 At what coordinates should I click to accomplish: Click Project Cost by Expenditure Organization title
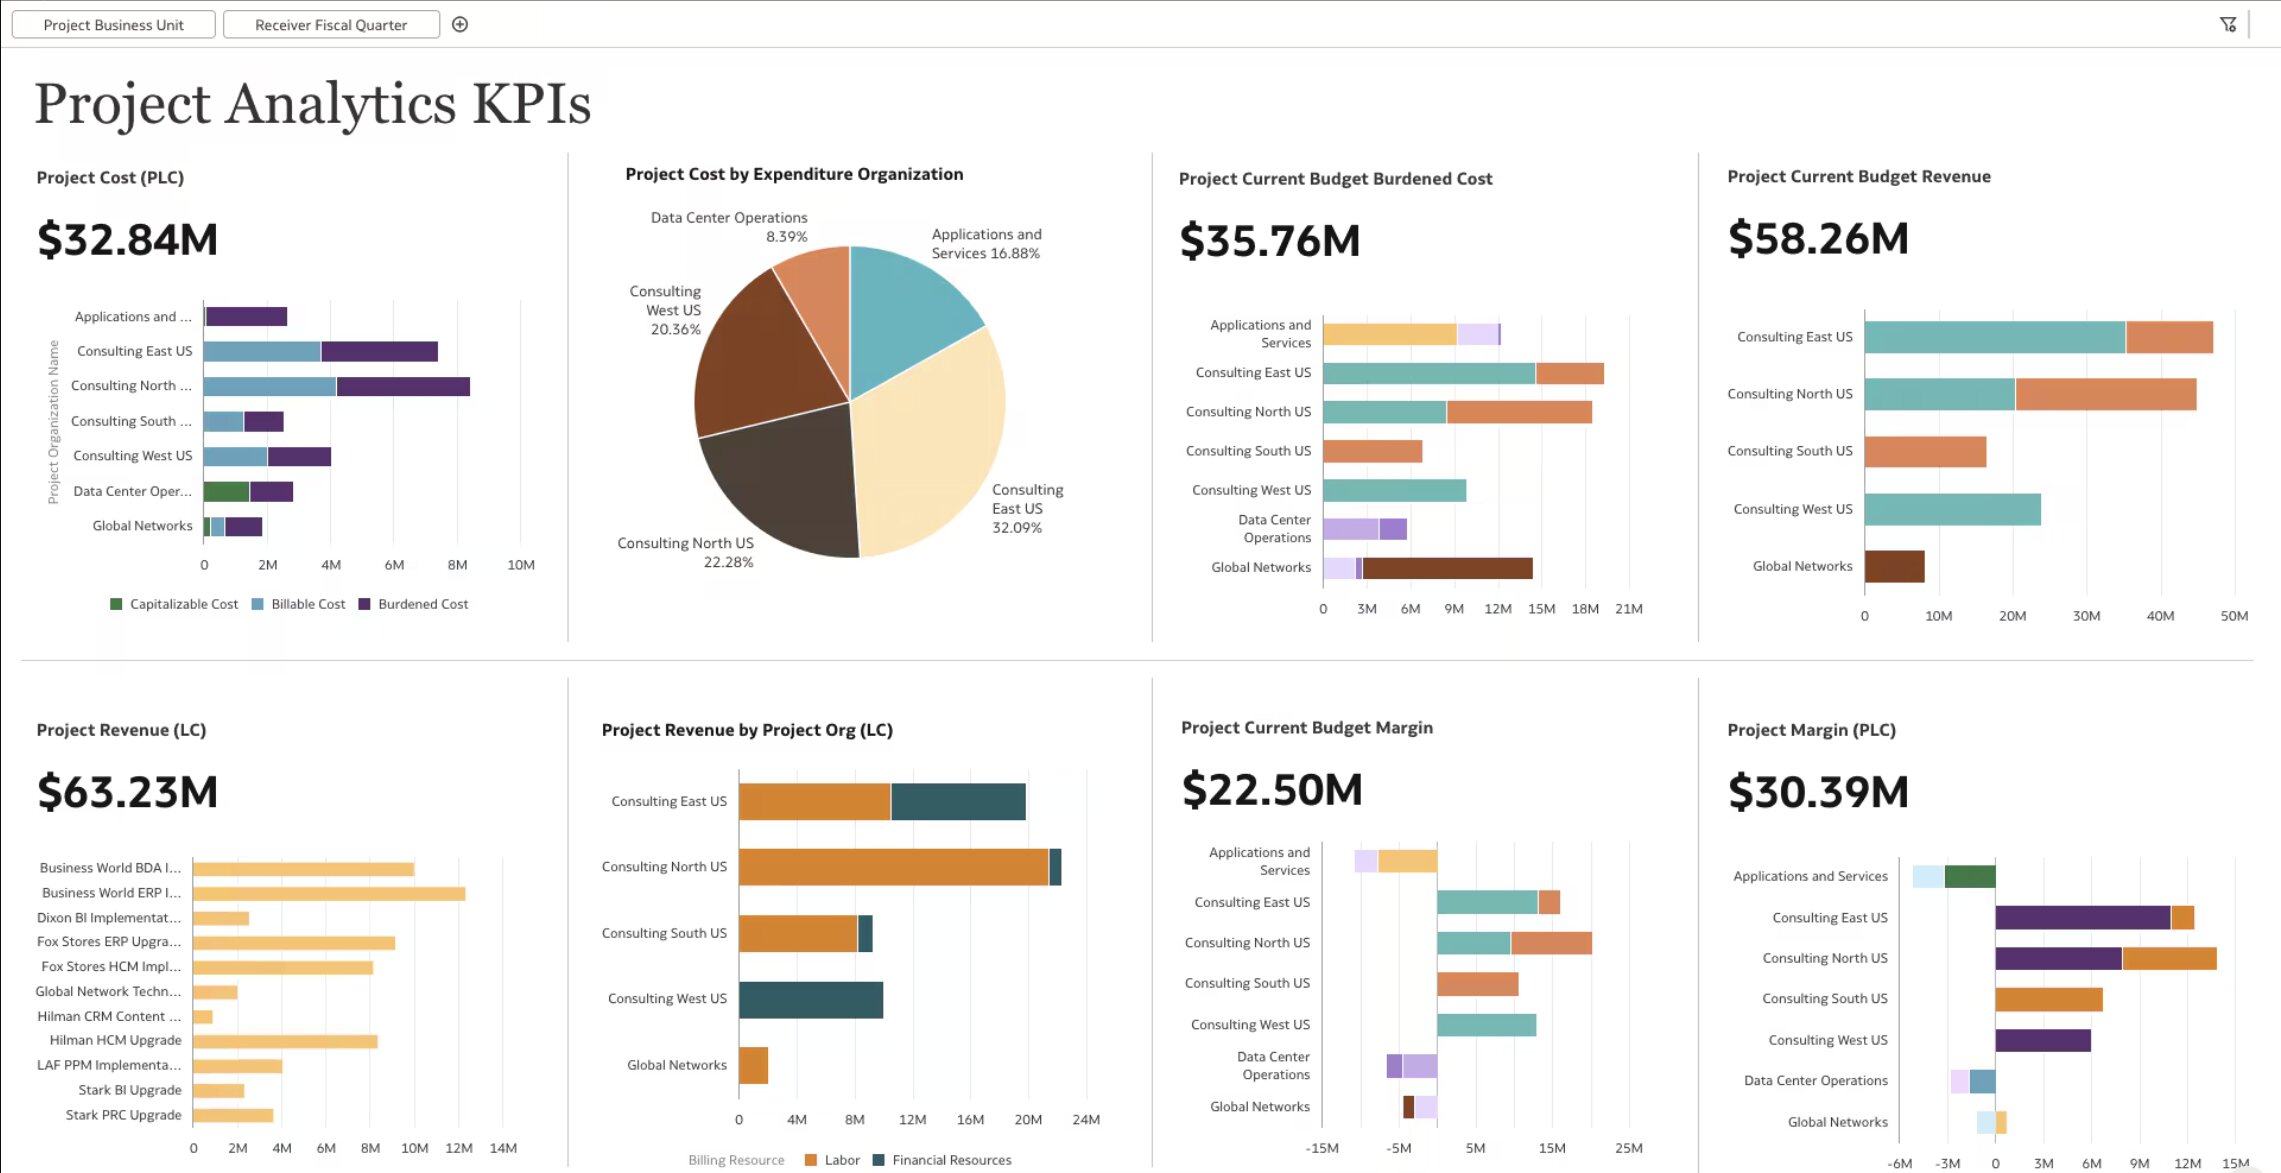(x=794, y=174)
